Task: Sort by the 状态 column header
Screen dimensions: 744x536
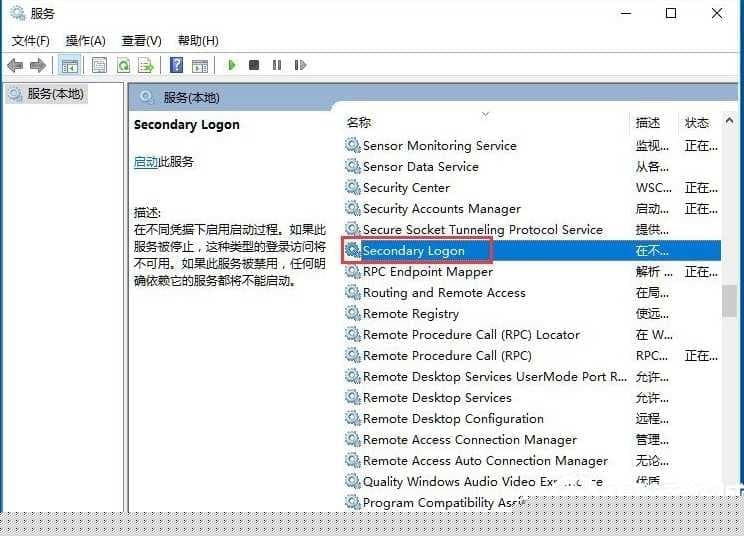Action: (x=697, y=123)
